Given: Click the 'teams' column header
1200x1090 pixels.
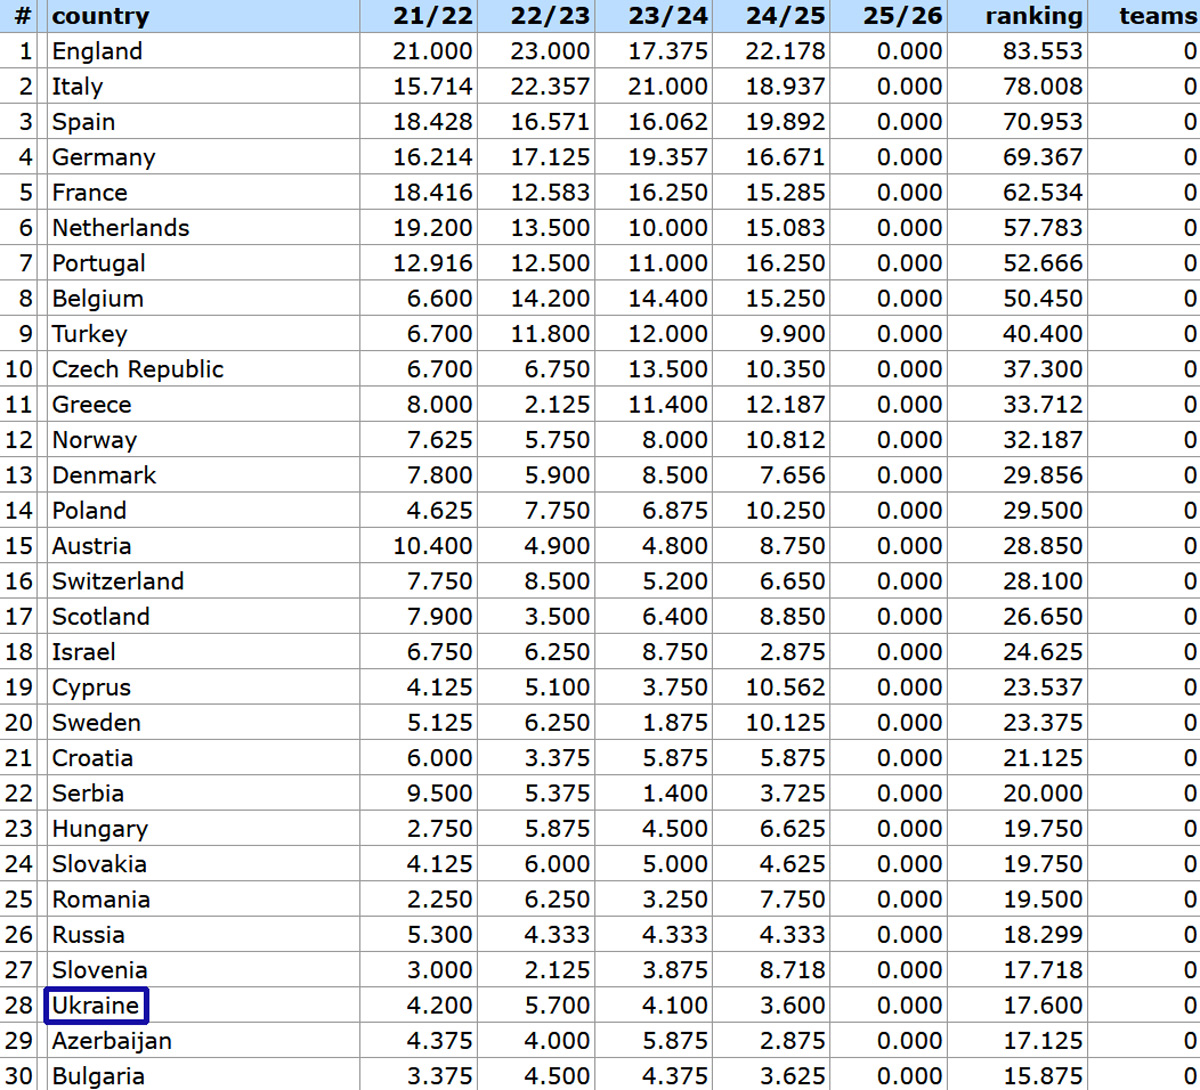Looking at the screenshot, I should tap(1158, 16).
